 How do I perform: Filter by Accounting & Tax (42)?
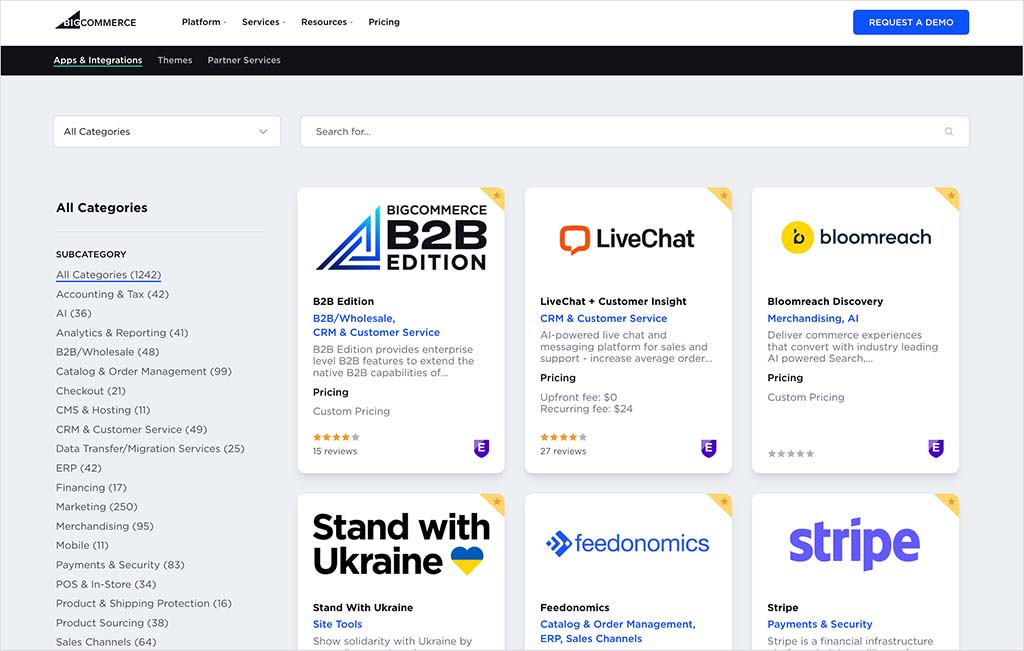[x=112, y=294]
